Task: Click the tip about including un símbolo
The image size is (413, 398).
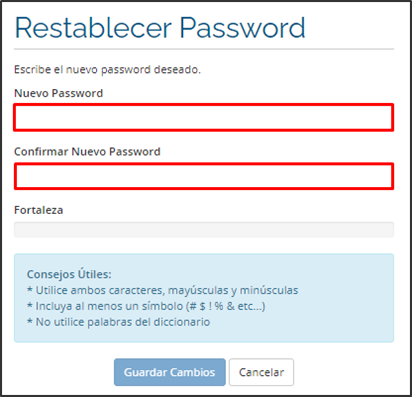Action: [x=146, y=306]
